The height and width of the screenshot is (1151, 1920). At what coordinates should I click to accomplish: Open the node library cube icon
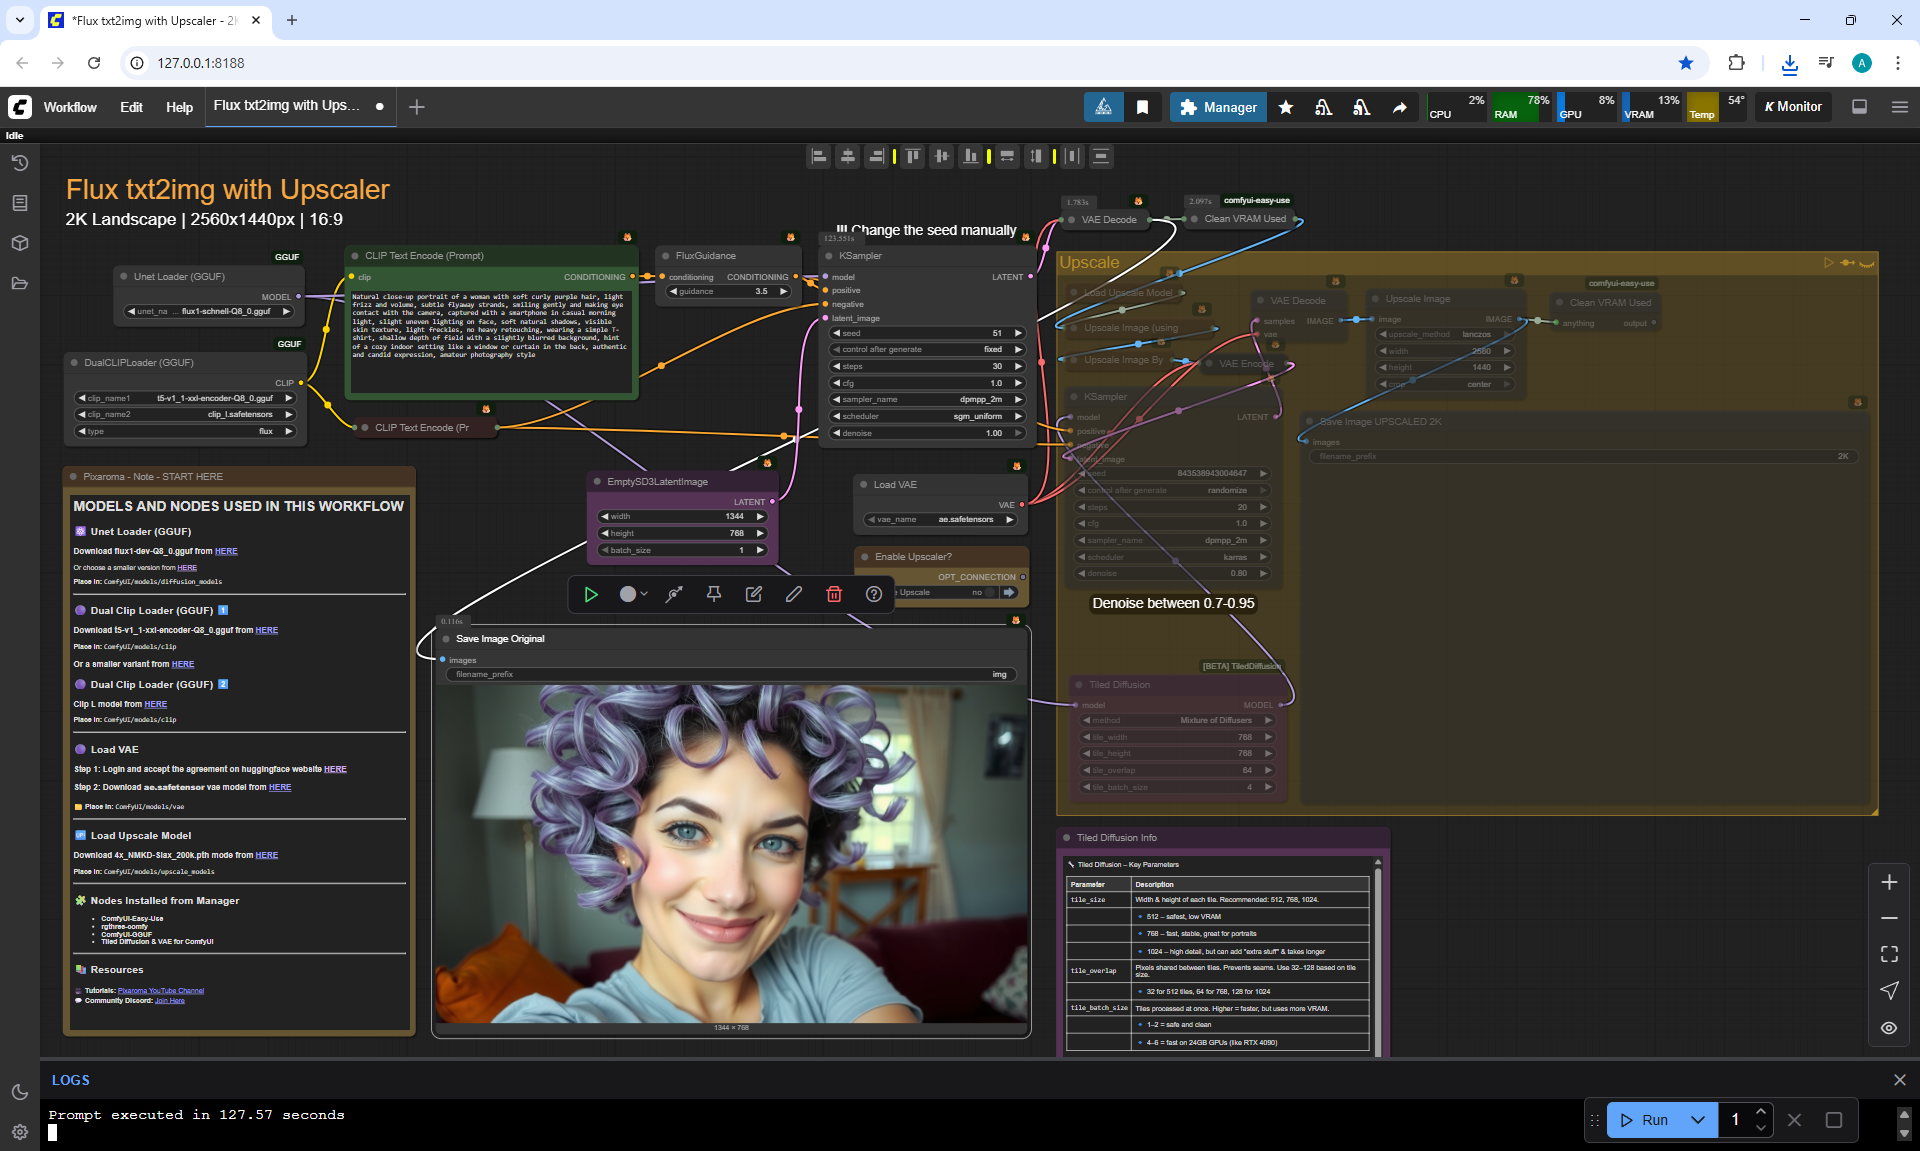(x=19, y=243)
